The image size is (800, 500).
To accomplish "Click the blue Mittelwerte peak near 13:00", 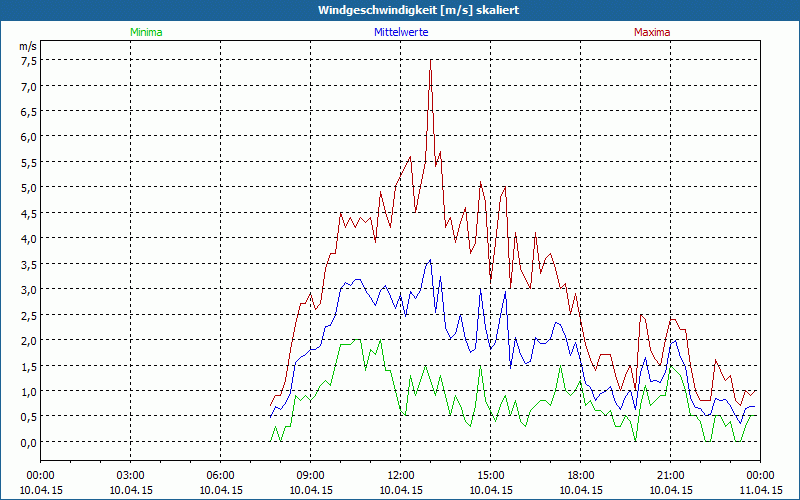I will coord(431,260).
